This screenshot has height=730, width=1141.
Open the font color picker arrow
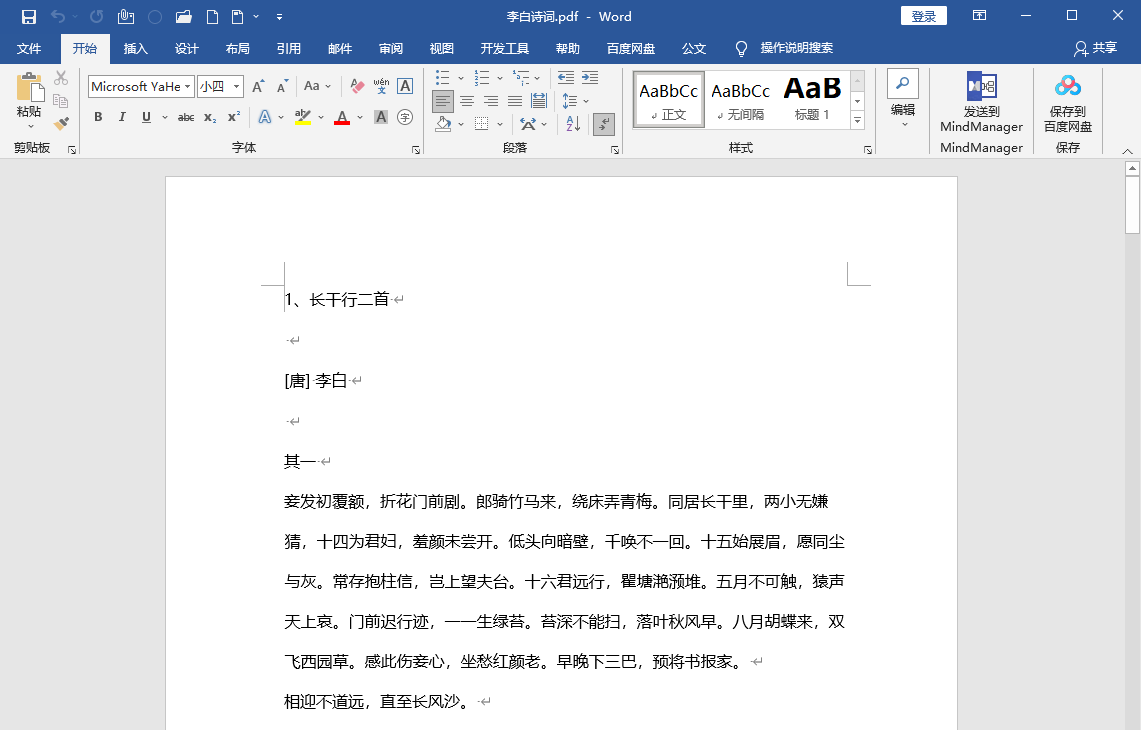point(361,118)
